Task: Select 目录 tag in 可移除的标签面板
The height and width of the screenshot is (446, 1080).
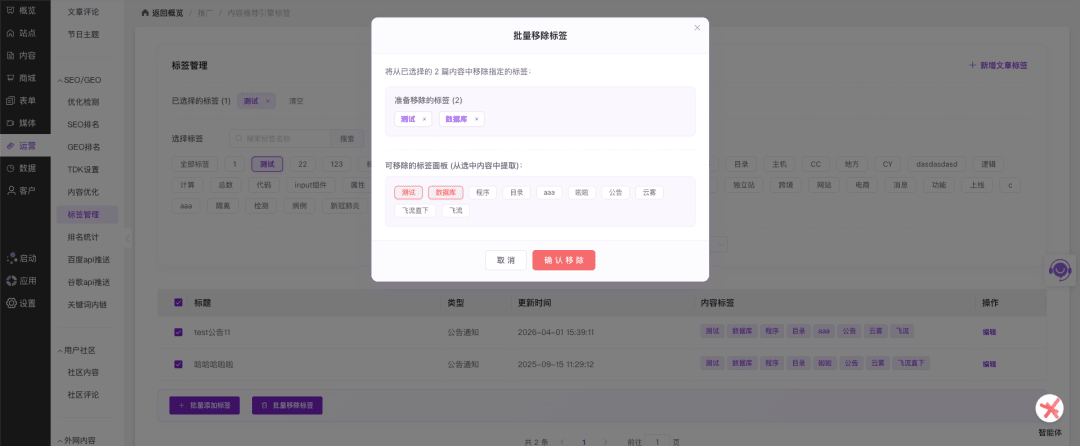Action: (x=517, y=193)
